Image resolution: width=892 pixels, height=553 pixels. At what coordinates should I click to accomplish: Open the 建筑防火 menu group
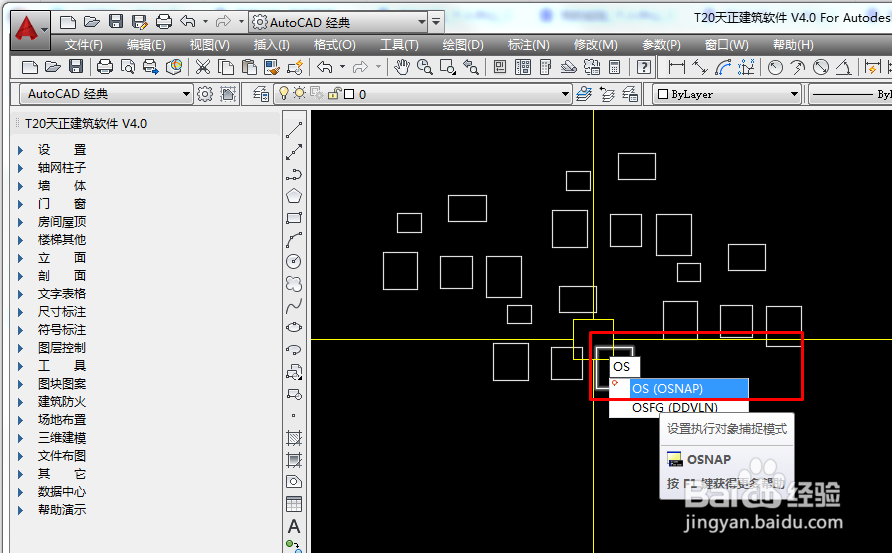(x=61, y=402)
